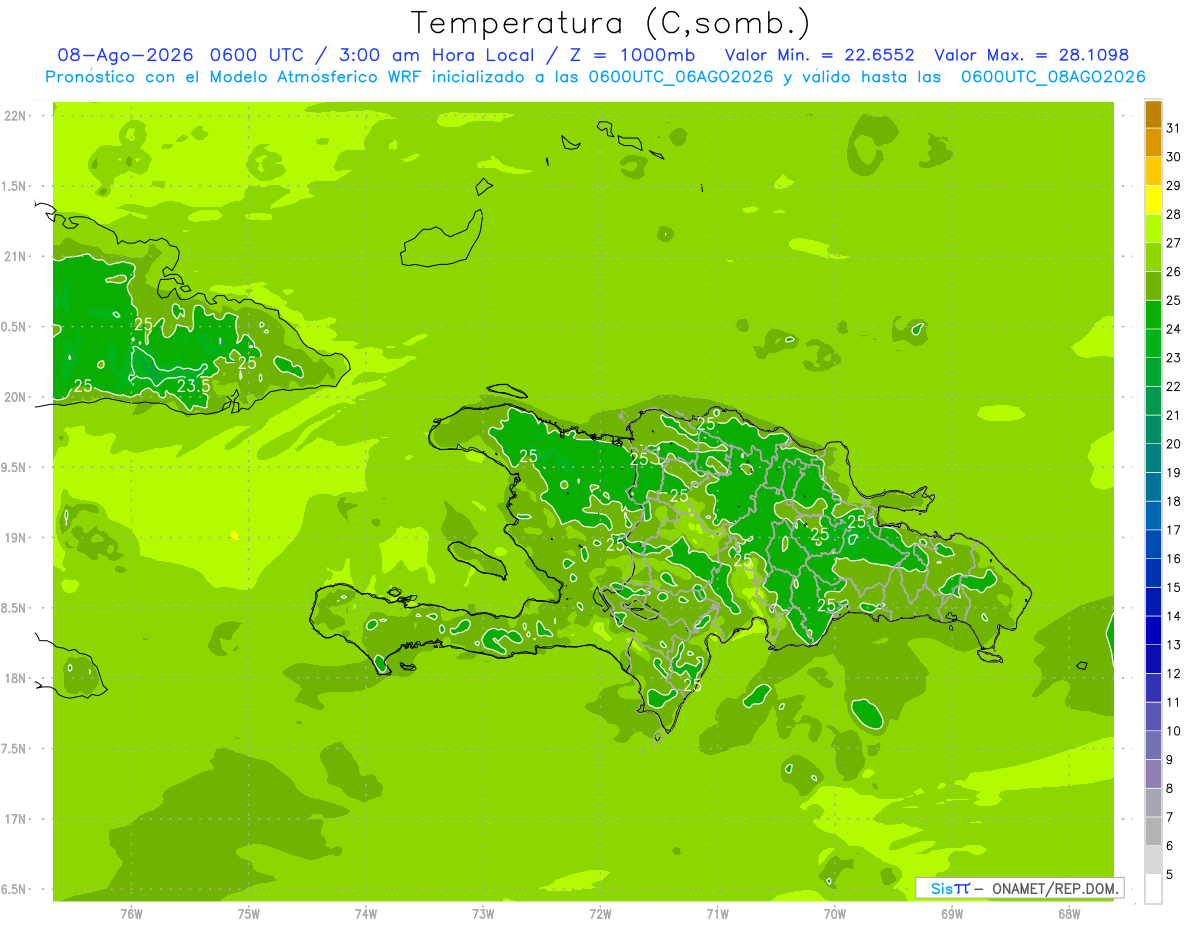Screen dimensions: 1200x927
Task: Click latitude axis label "17N"
Action: coord(14,819)
